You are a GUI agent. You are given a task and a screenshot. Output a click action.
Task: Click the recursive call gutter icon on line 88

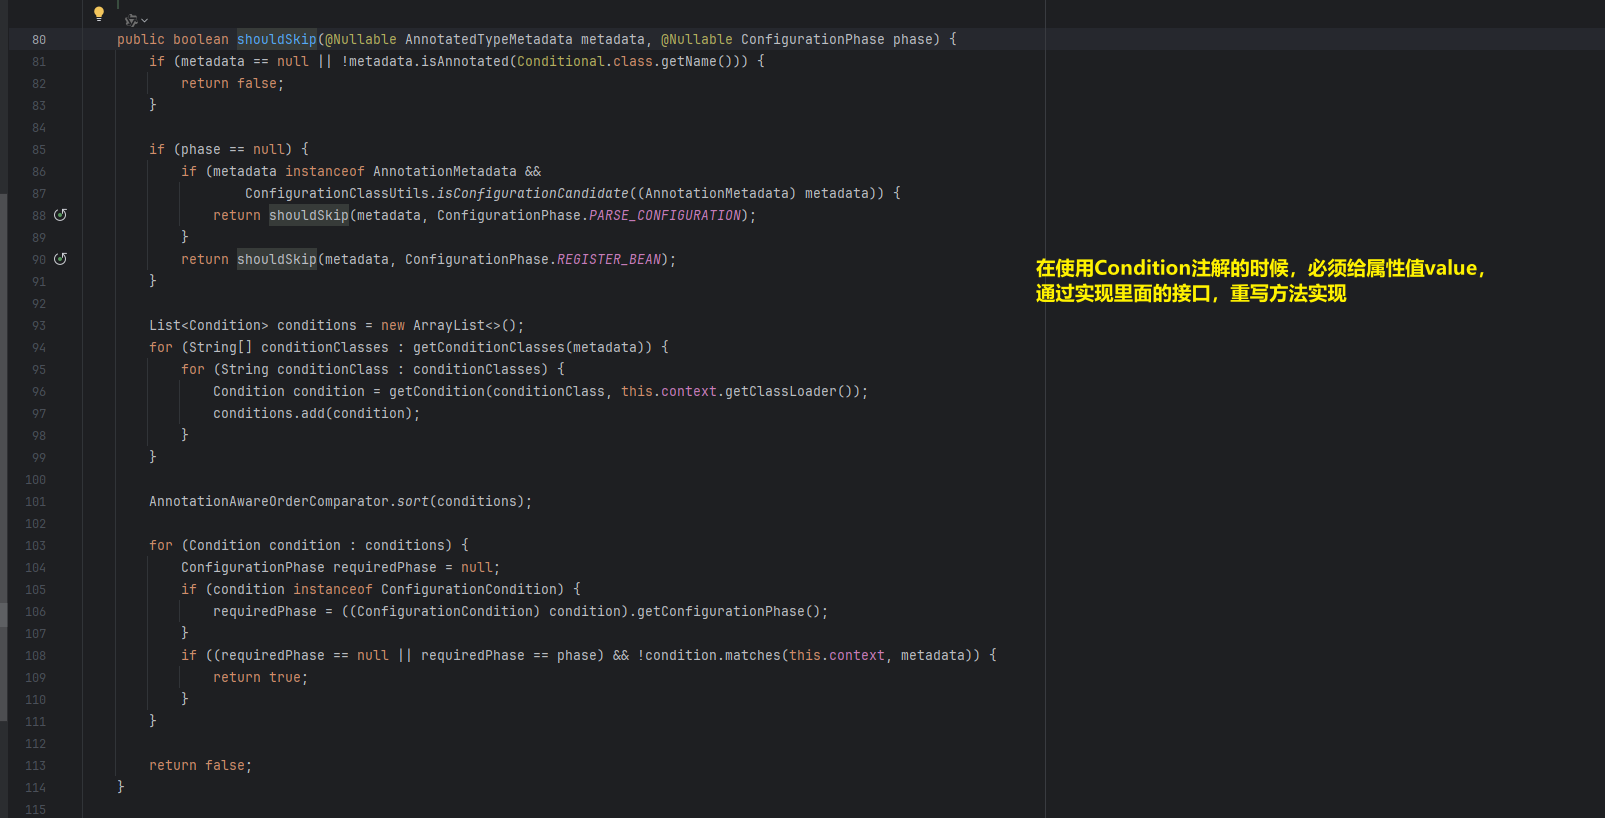(x=60, y=215)
